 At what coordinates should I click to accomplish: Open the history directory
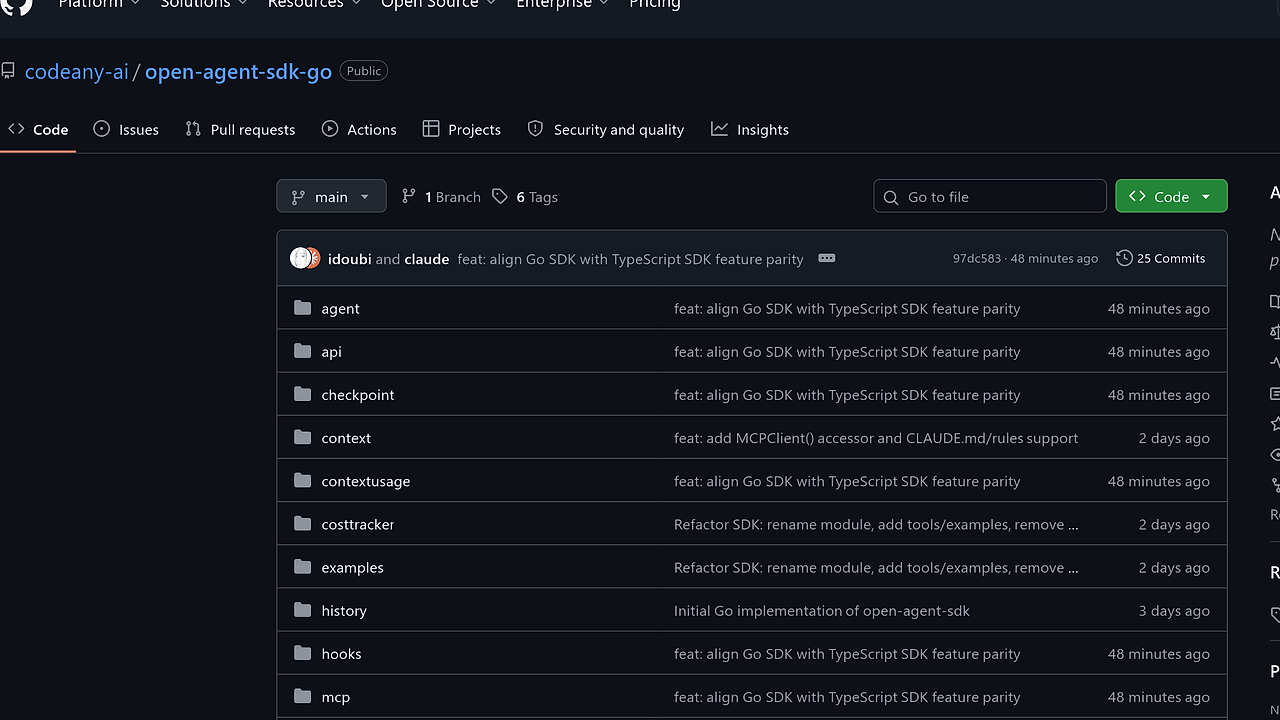click(x=344, y=610)
